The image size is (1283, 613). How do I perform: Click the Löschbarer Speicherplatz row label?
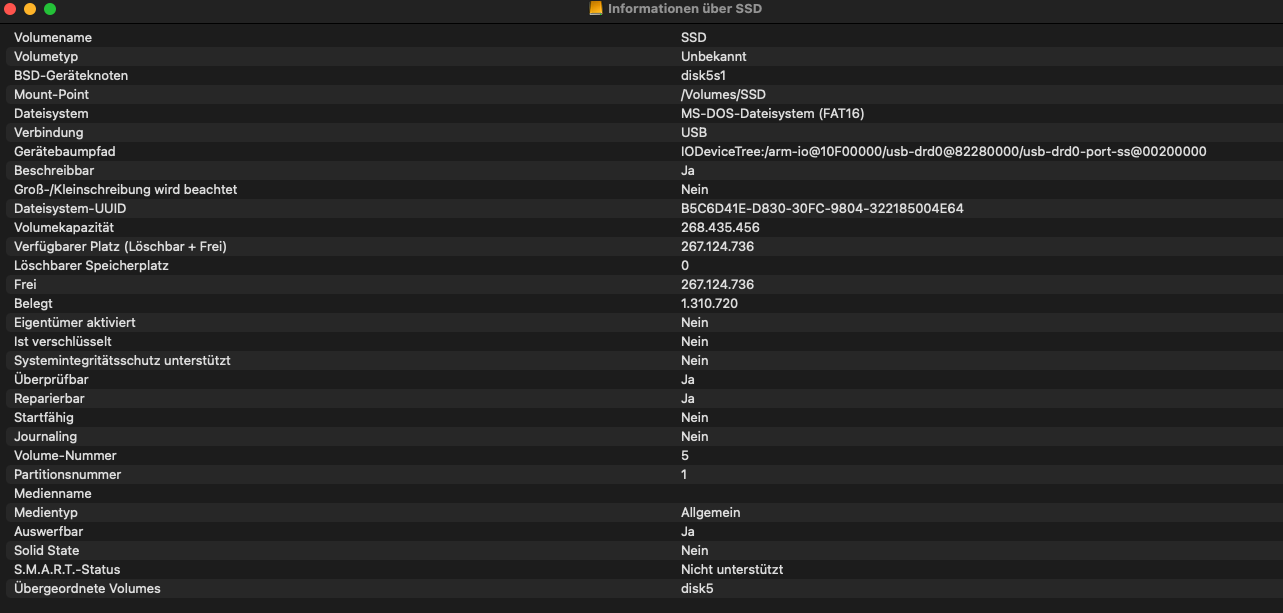click(x=91, y=266)
